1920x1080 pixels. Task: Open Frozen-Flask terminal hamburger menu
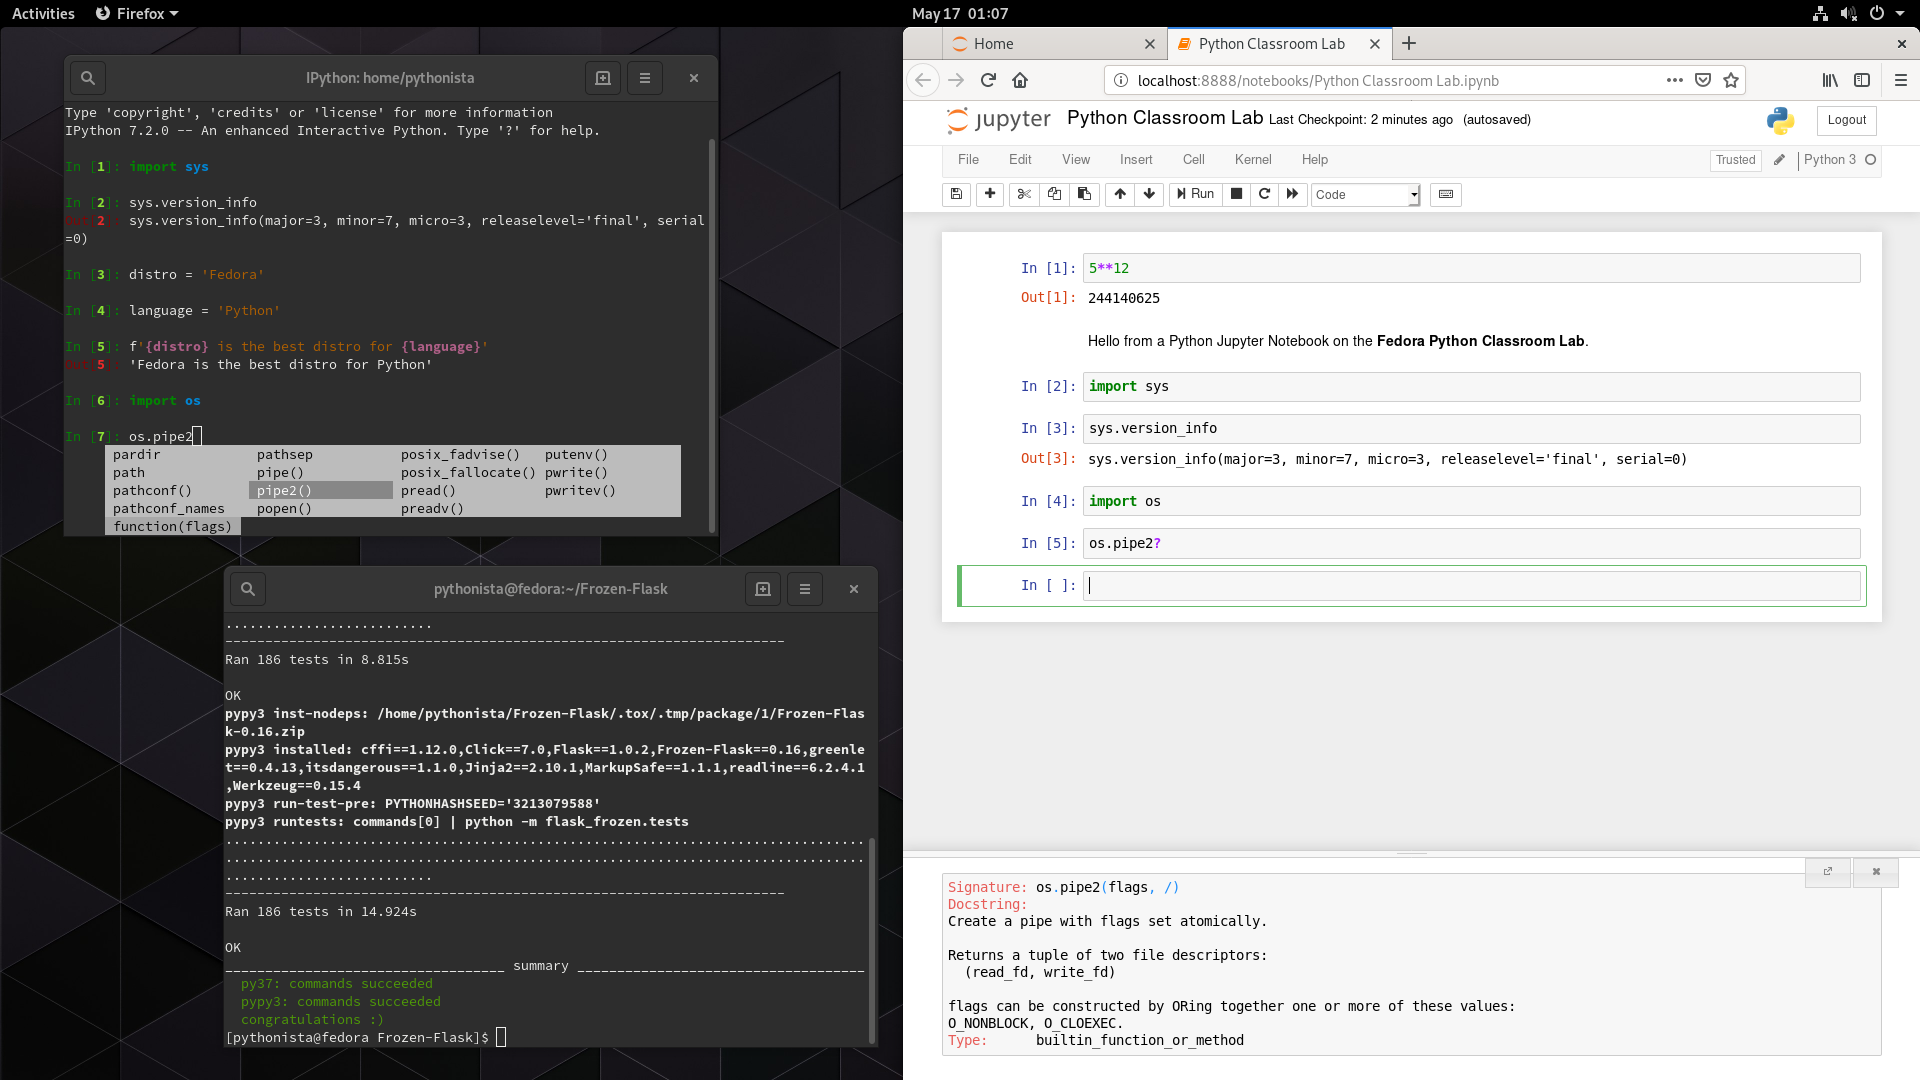point(805,589)
